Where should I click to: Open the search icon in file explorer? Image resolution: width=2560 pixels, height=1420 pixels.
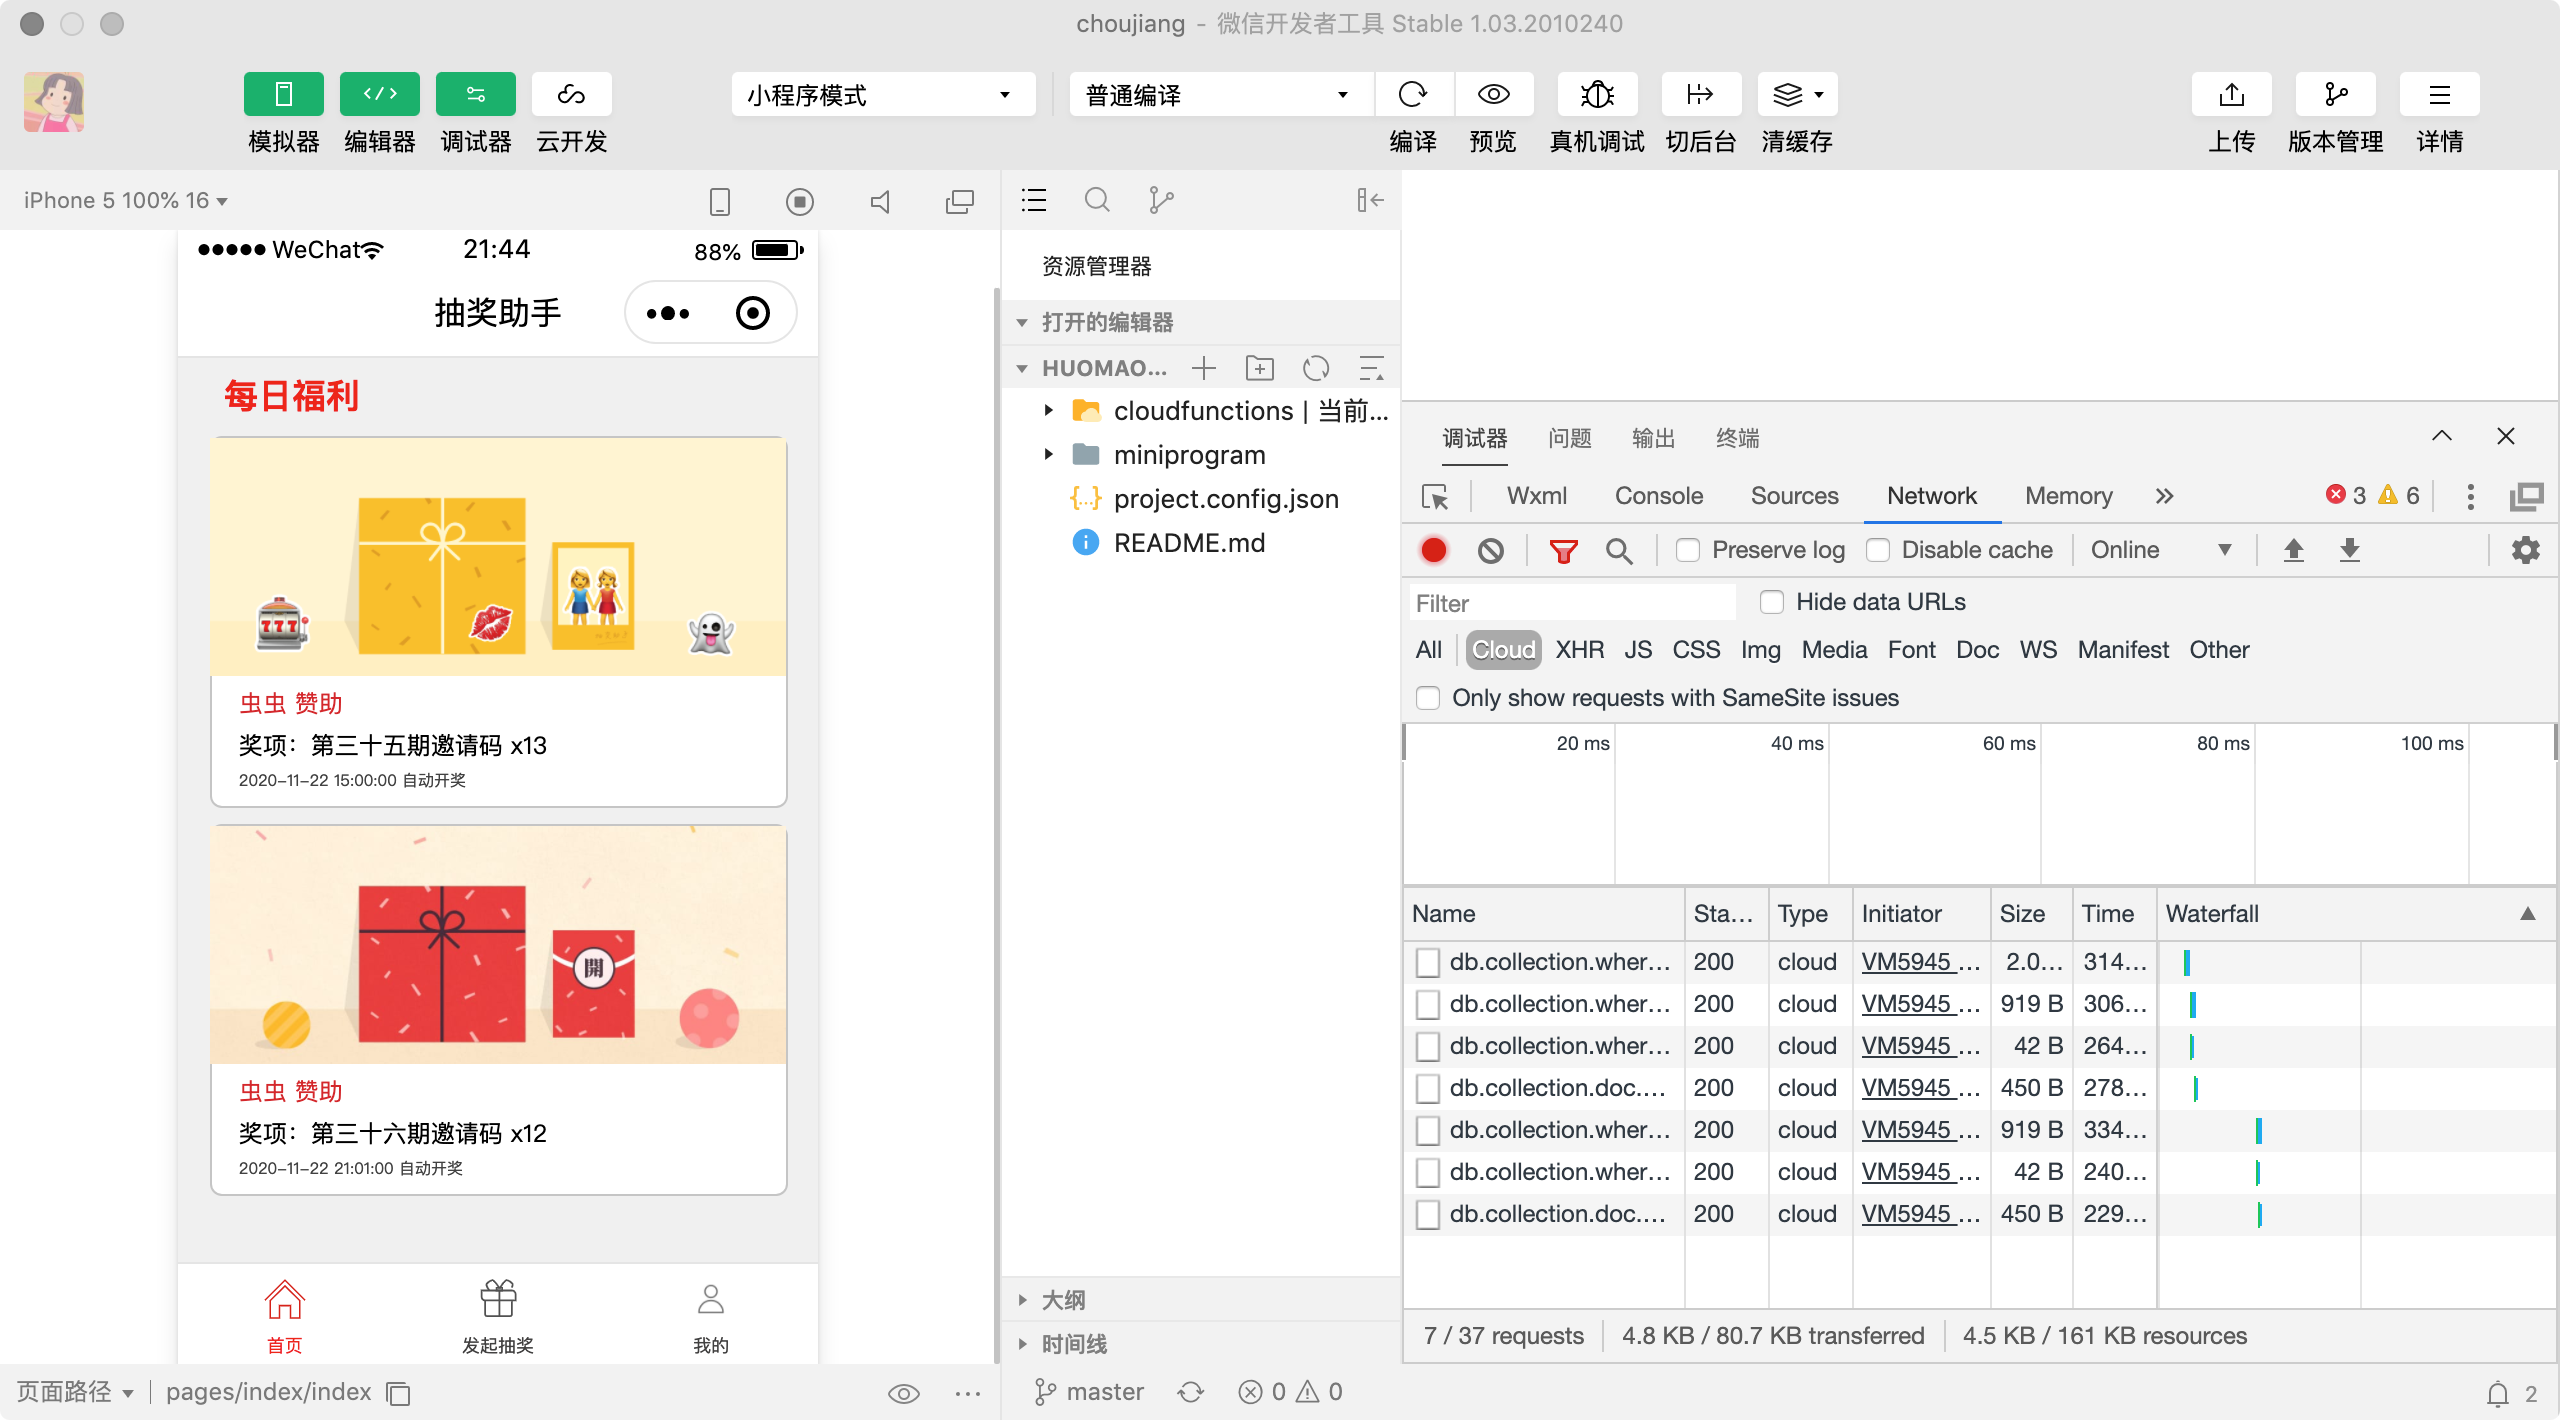point(1097,201)
